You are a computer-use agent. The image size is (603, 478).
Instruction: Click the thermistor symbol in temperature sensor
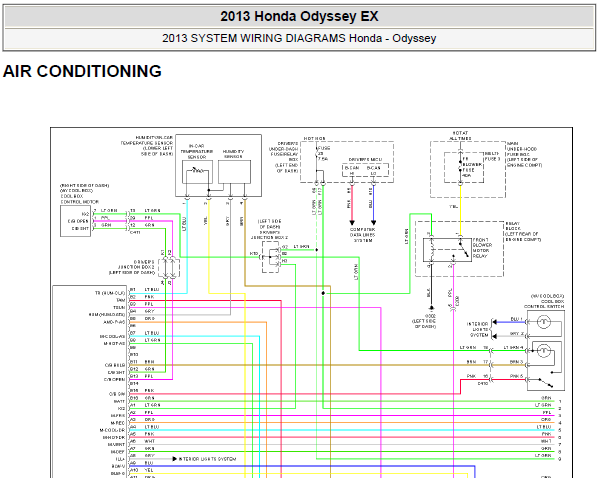tap(197, 169)
